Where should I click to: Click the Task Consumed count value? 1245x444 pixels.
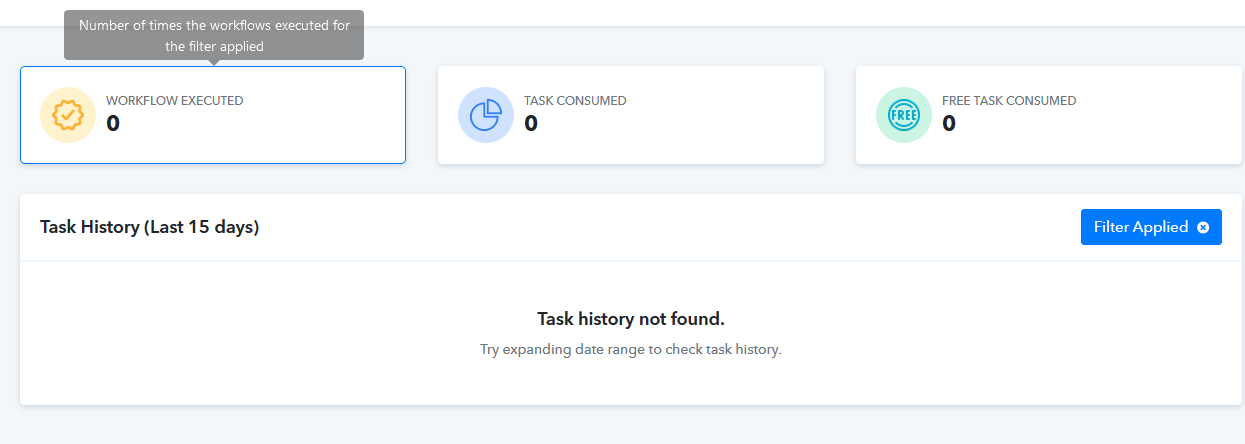pyautogui.click(x=531, y=124)
